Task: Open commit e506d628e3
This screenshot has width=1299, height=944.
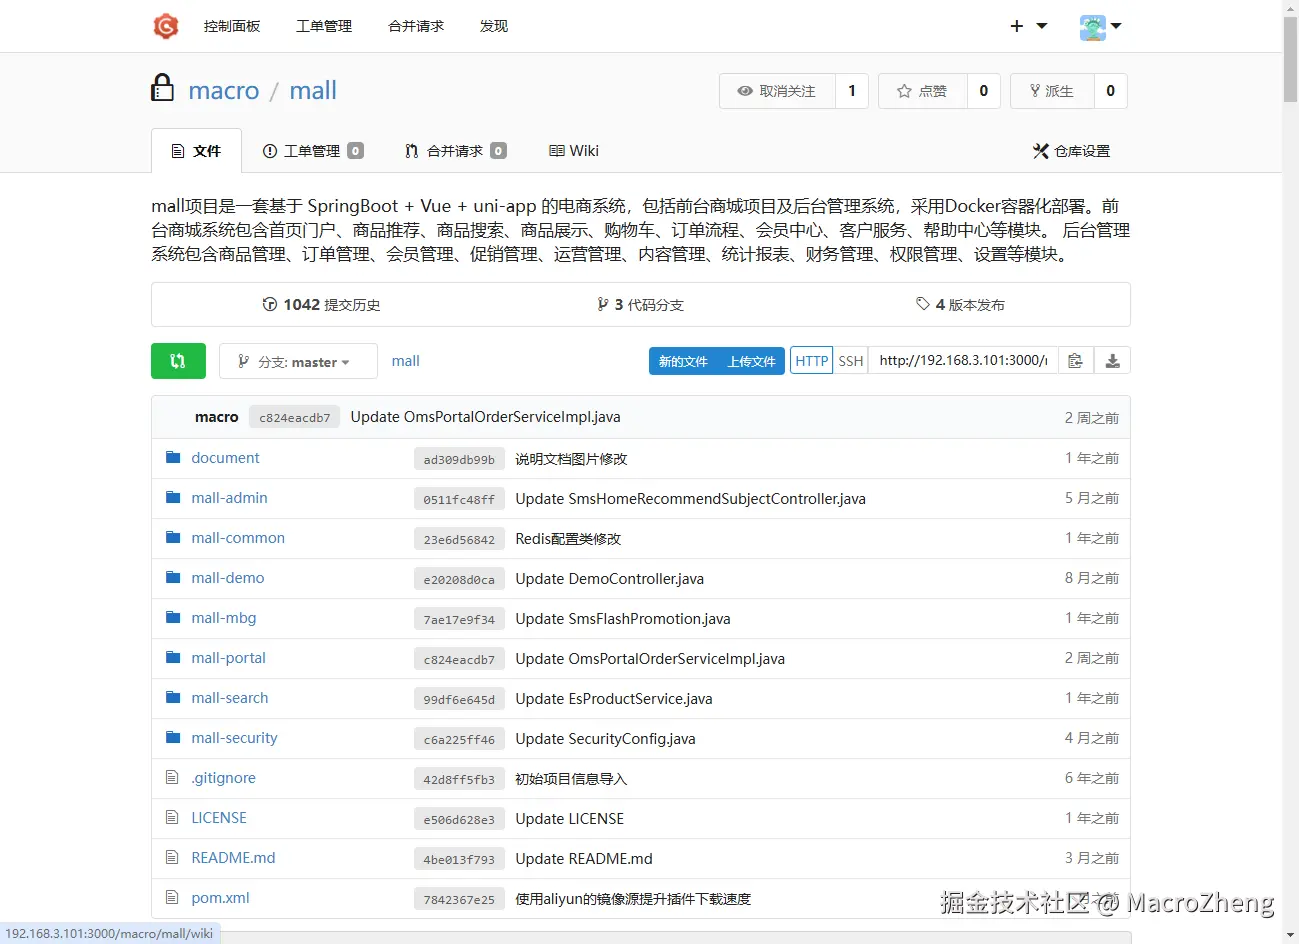Action: tap(459, 819)
